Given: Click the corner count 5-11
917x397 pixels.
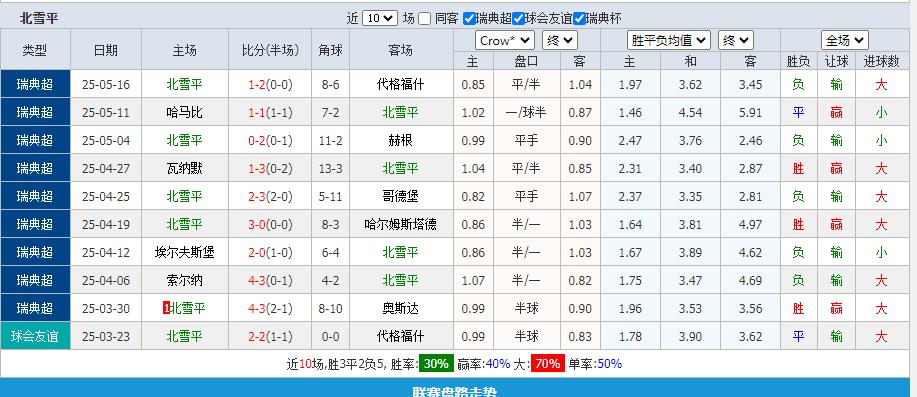Looking at the screenshot, I should point(330,197).
